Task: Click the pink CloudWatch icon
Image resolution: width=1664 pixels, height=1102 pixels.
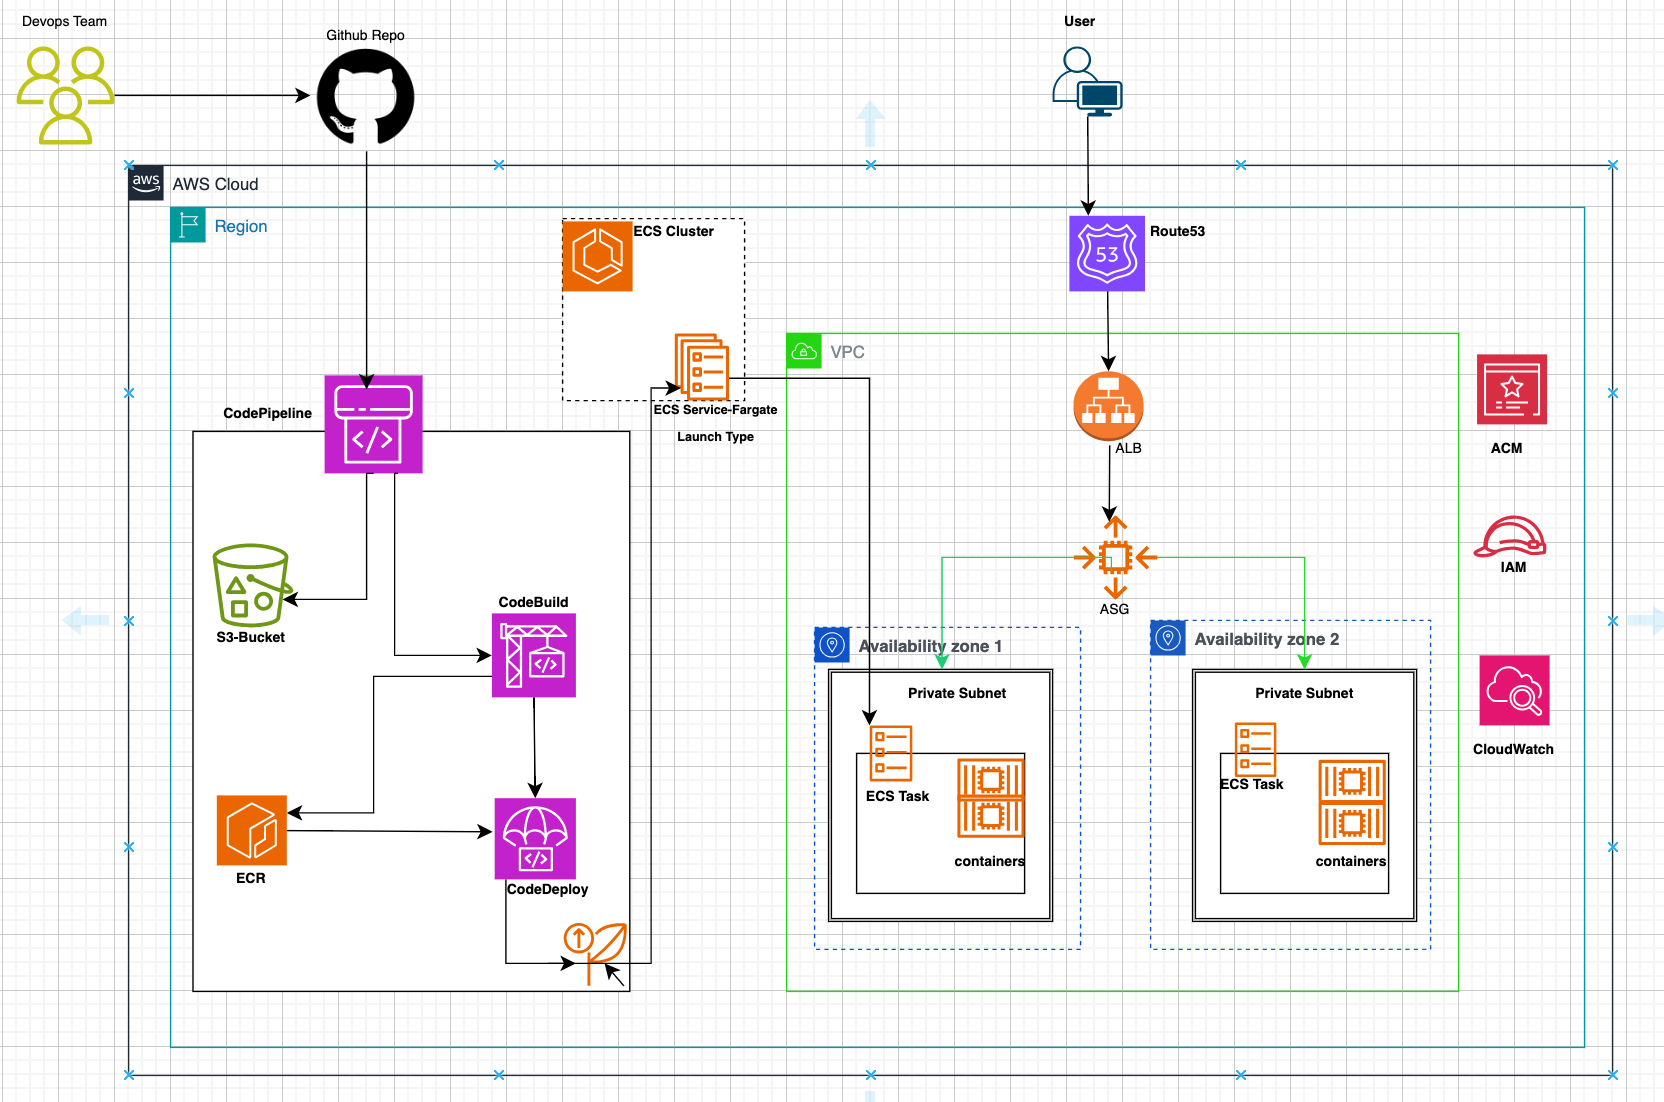Action: 1514,690
